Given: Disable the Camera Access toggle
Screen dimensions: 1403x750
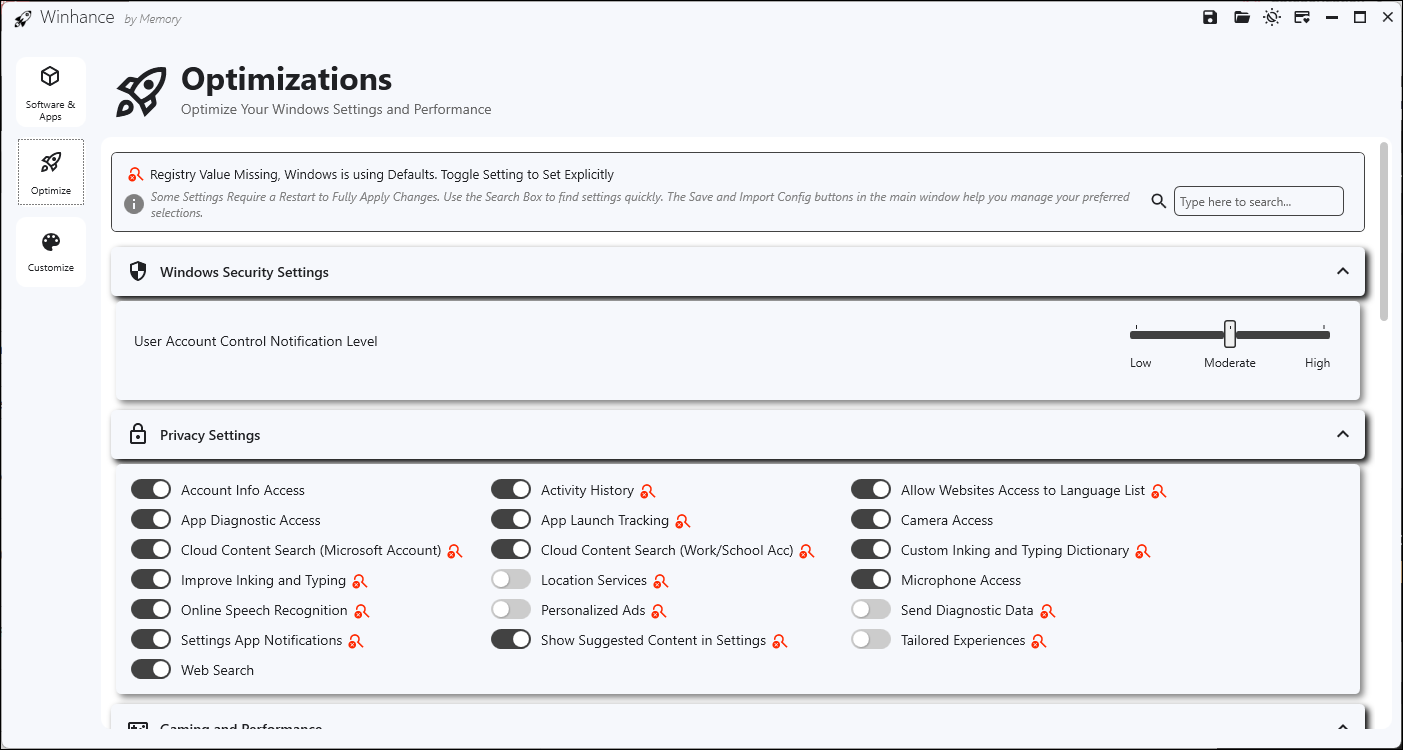Looking at the screenshot, I should pyautogui.click(x=870, y=520).
